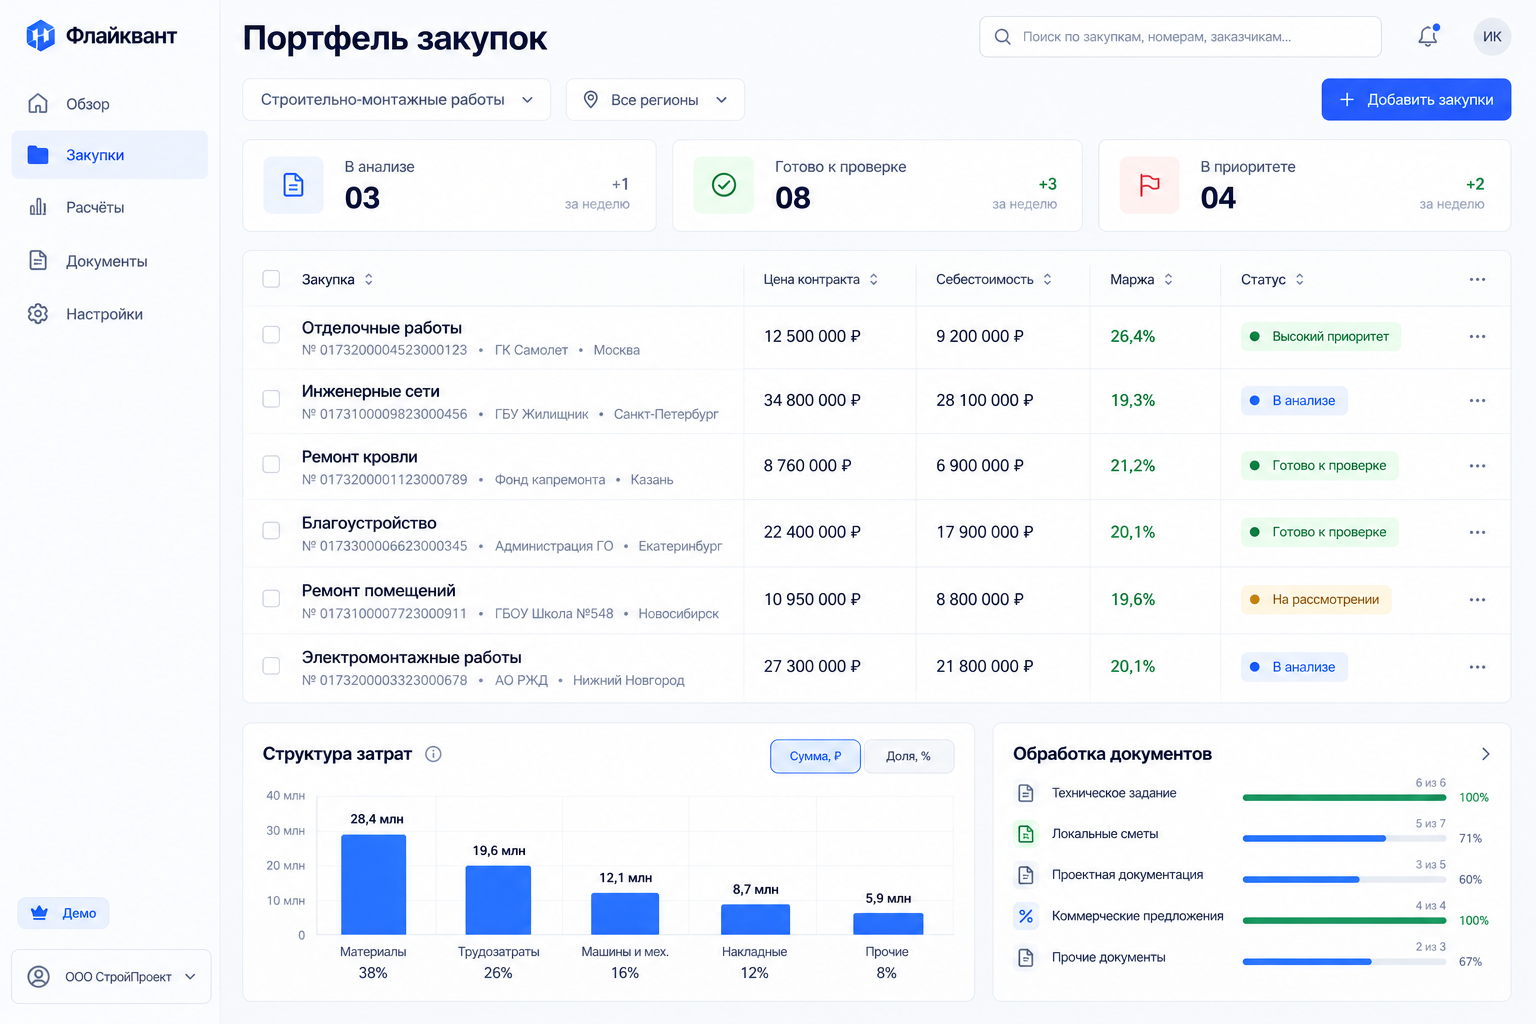
Task: Check the Ремонт кровли row checkbox
Action: pyautogui.click(x=271, y=465)
